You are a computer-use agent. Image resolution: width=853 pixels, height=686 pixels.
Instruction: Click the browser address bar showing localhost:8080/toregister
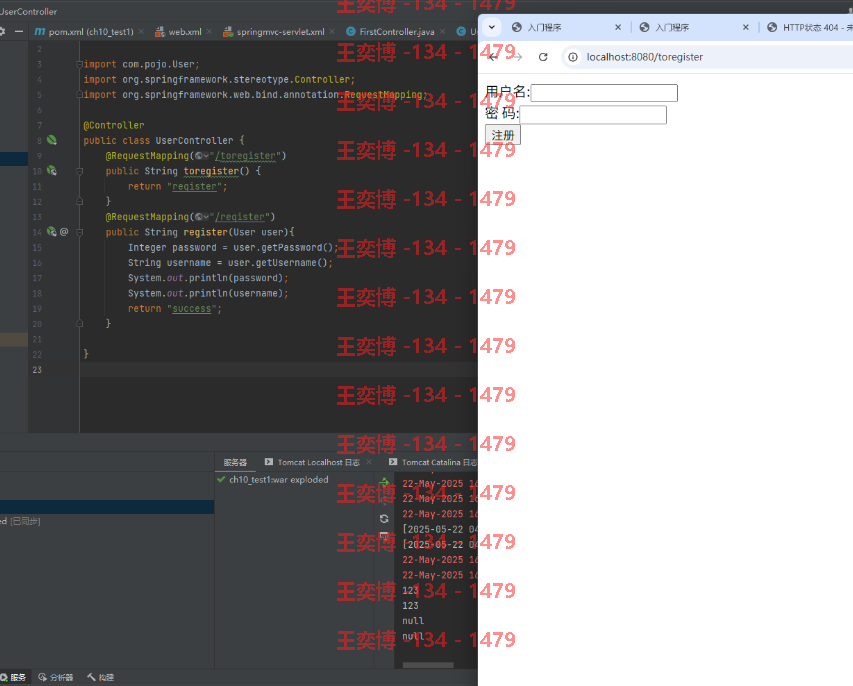coord(644,57)
